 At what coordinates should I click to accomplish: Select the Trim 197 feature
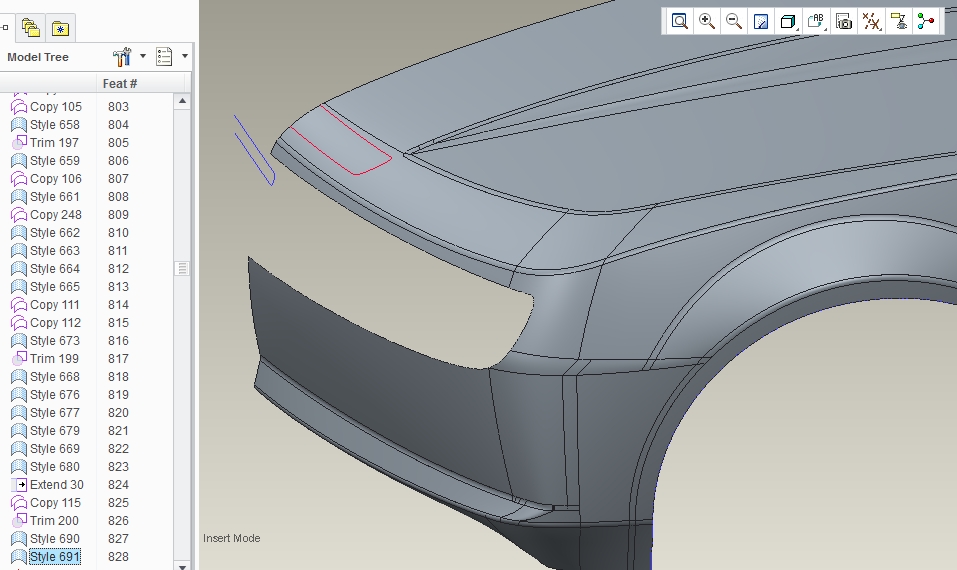[54, 143]
